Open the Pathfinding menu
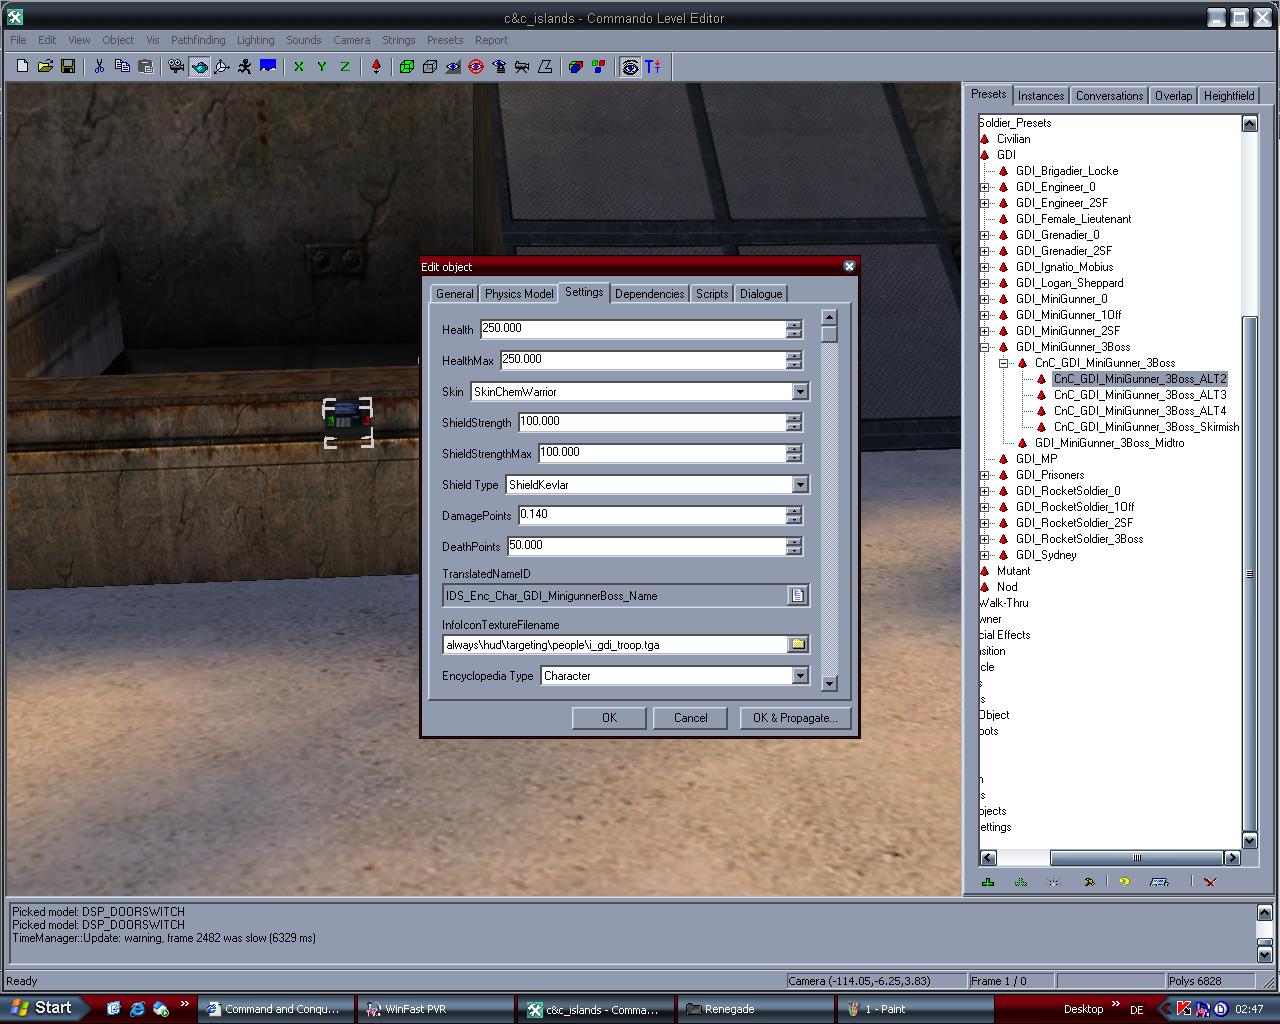The width and height of the screenshot is (1280, 1024). 198,40
